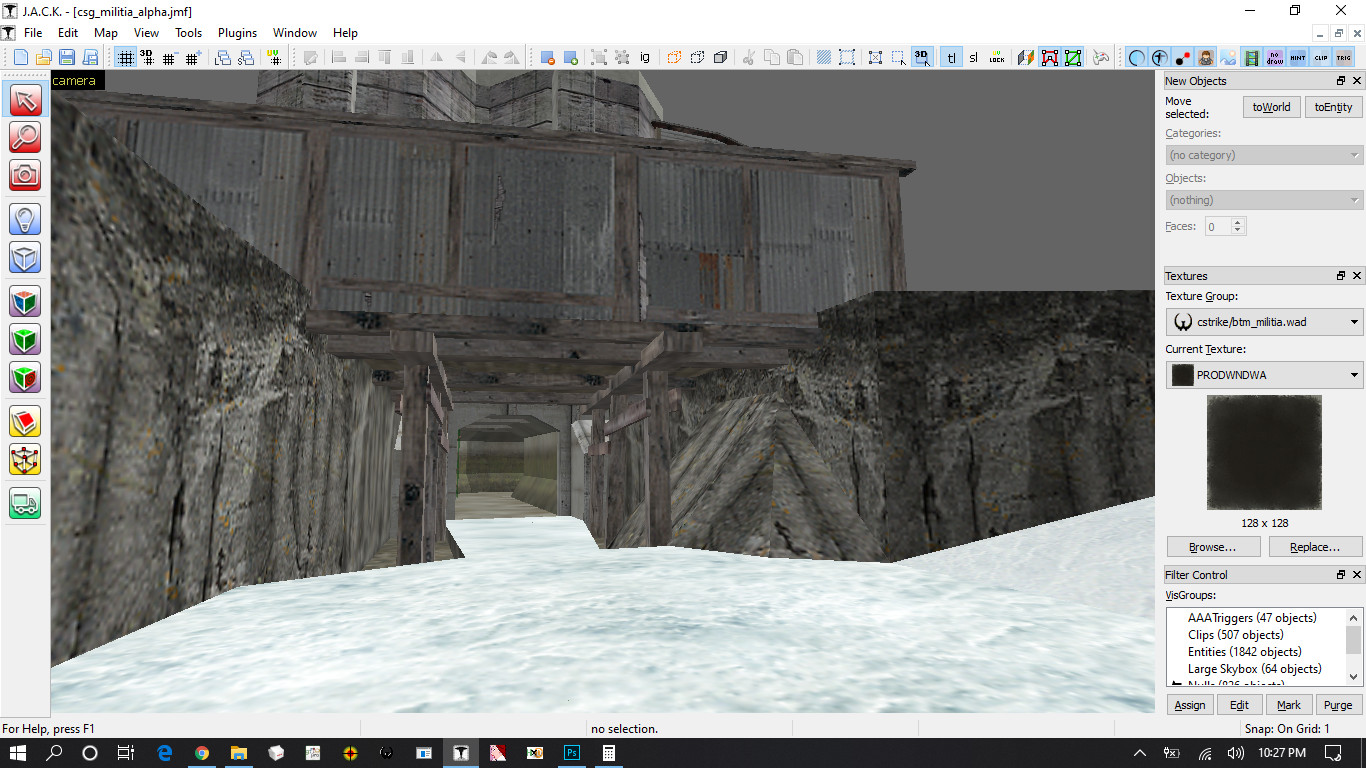The width and height of the screenshot is (1366, 768).
Task: Click the toWorld button
Action: coord(1271,107)
